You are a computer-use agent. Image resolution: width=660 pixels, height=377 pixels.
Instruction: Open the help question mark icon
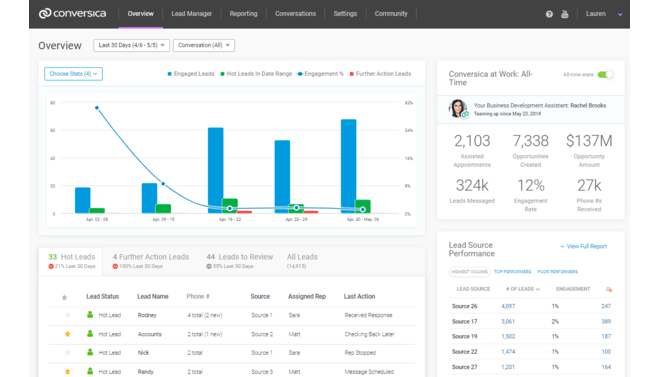(549, 14)
